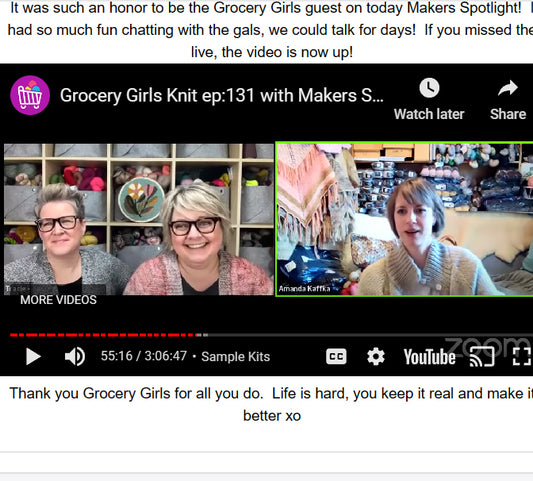Viewport: 533px width, 481px height.
Task: Click the MORE VIDEOS label
Action: 58,300
